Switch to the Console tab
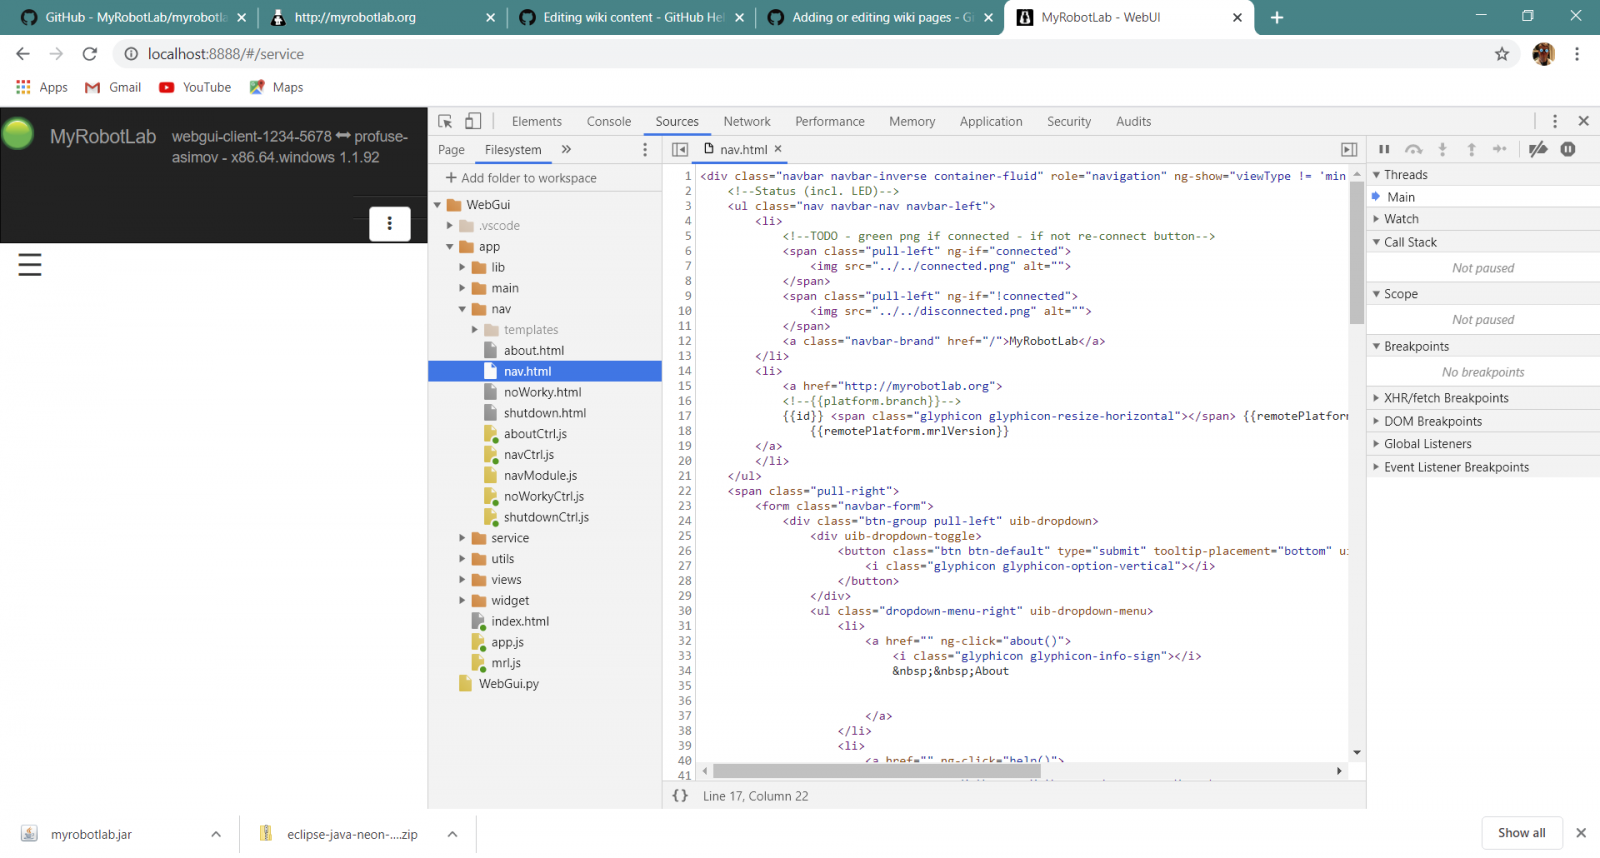Viewport: 1600px width, 858px height. coord(609,121)
